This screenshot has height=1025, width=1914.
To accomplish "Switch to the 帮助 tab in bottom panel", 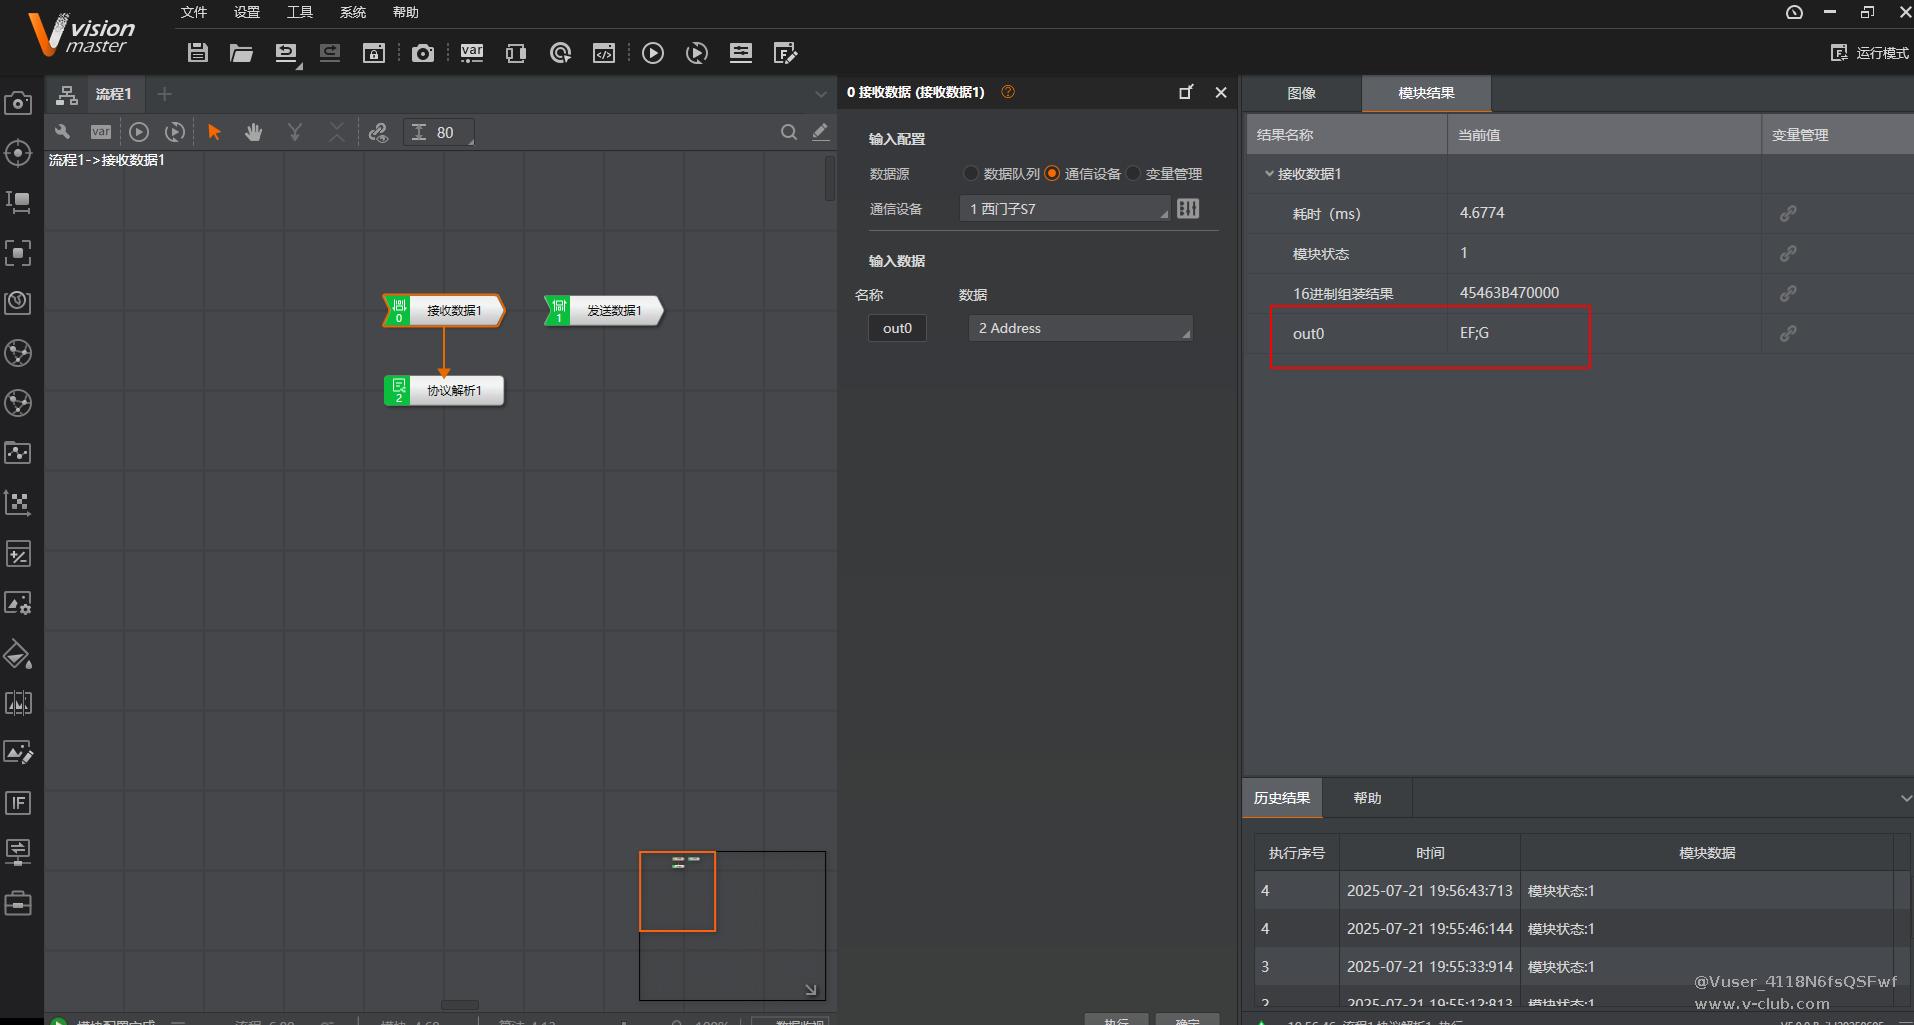I will coord(1367,798).
